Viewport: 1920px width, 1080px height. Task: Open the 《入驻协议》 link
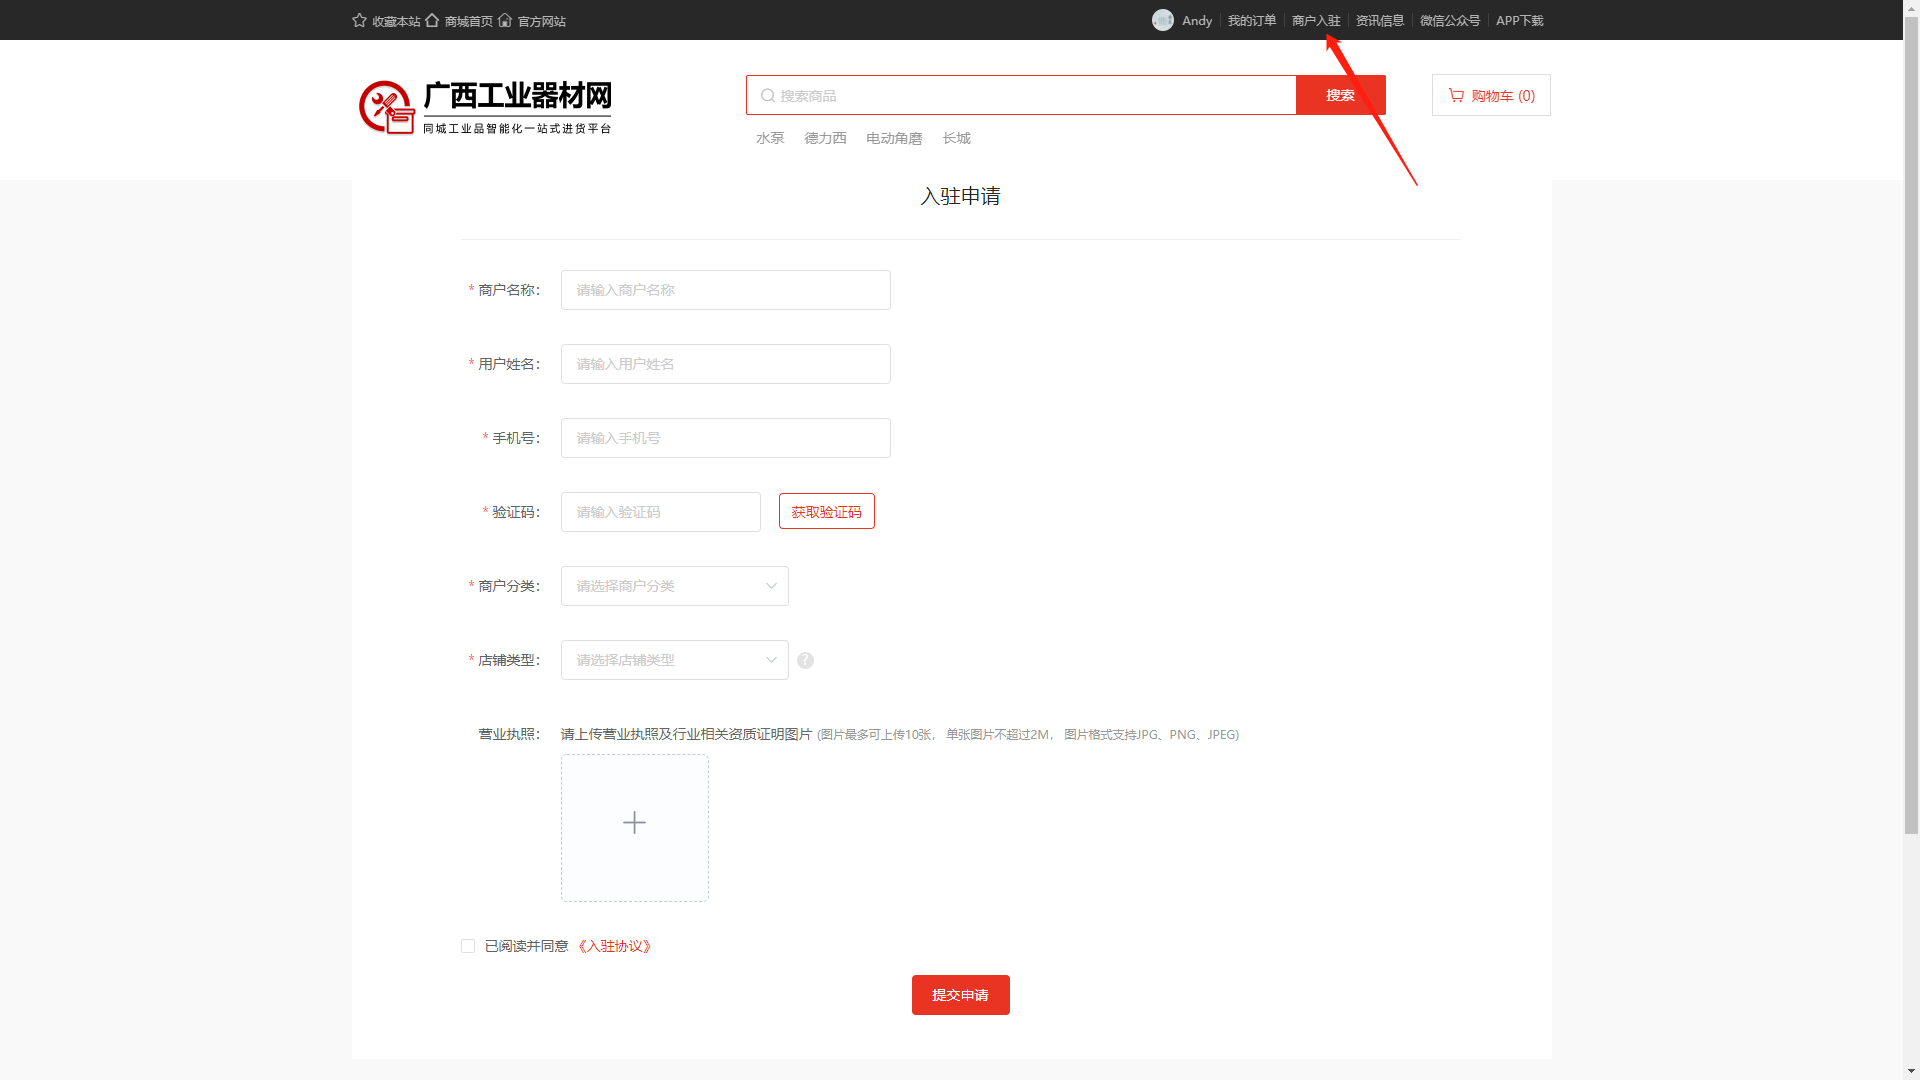click(614, 946)
